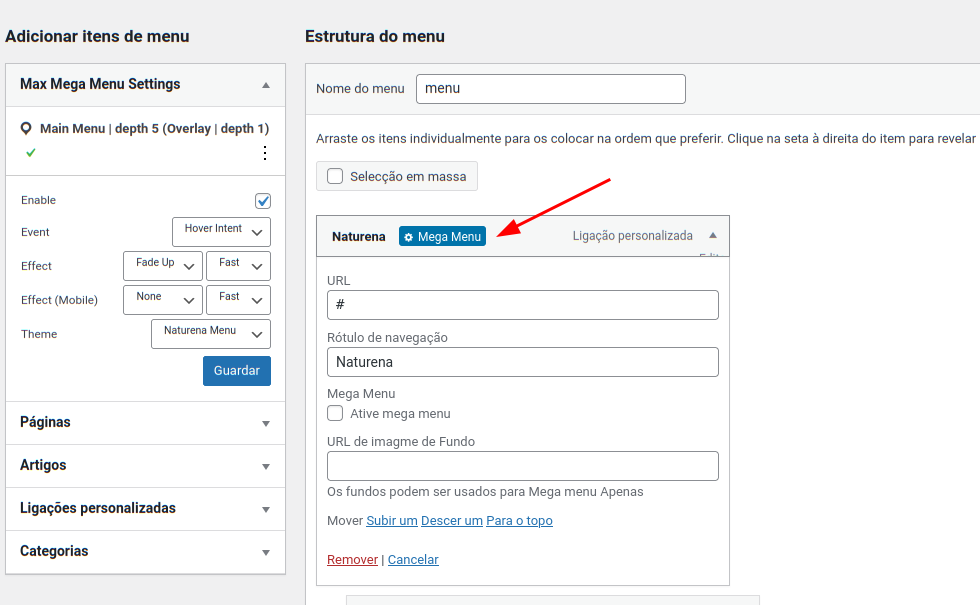Click the Descer um link

(452, 521)
